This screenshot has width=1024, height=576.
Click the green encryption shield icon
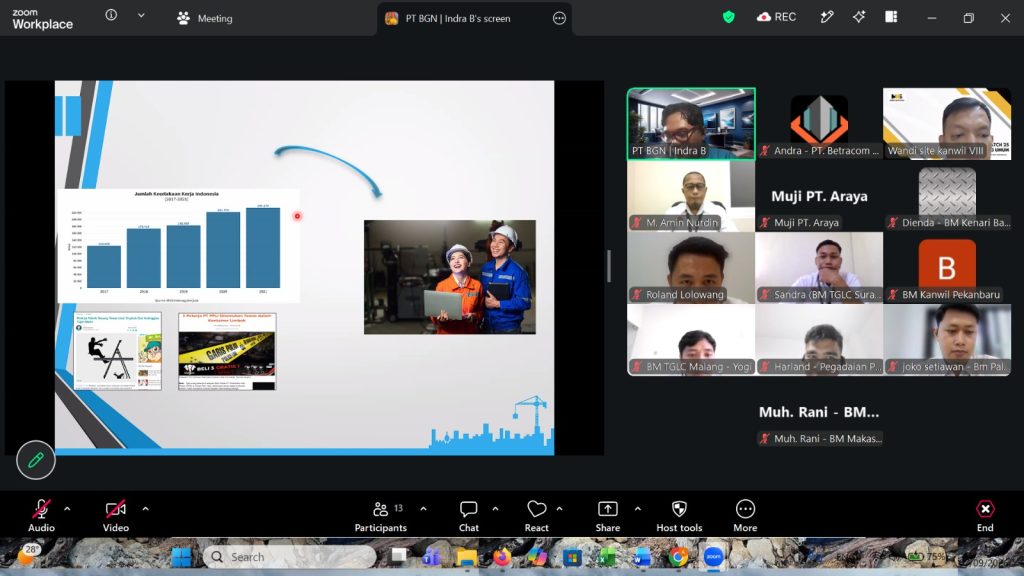click(729, 18)
